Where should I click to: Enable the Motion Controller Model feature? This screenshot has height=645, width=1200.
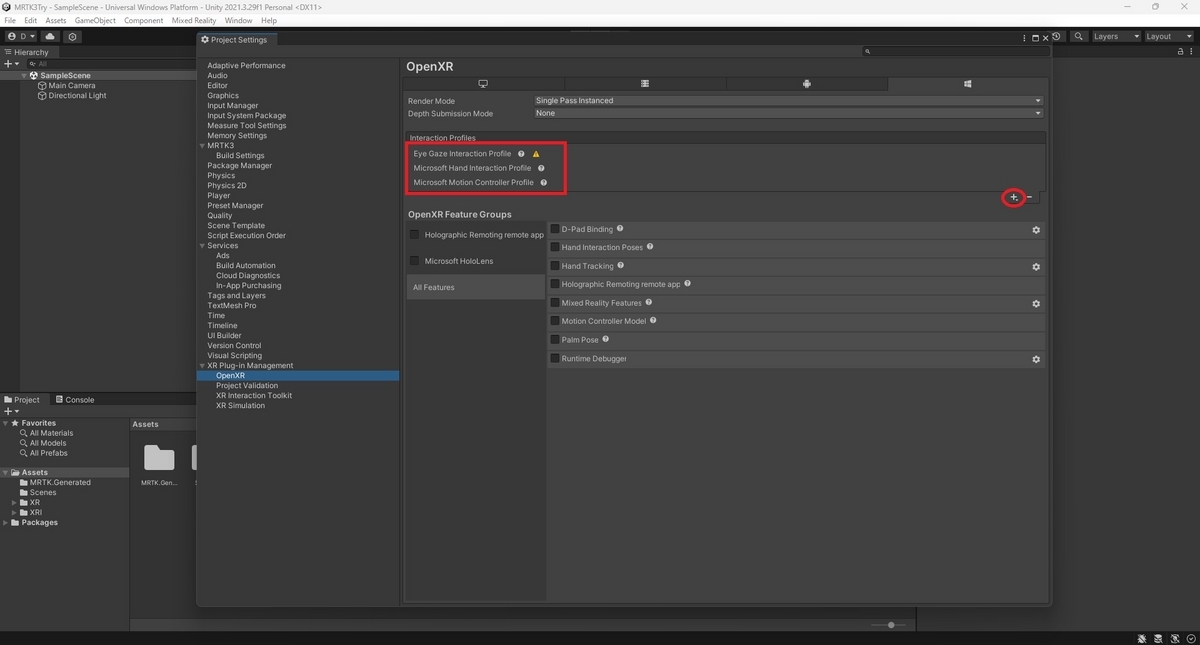tap(555, 321)
